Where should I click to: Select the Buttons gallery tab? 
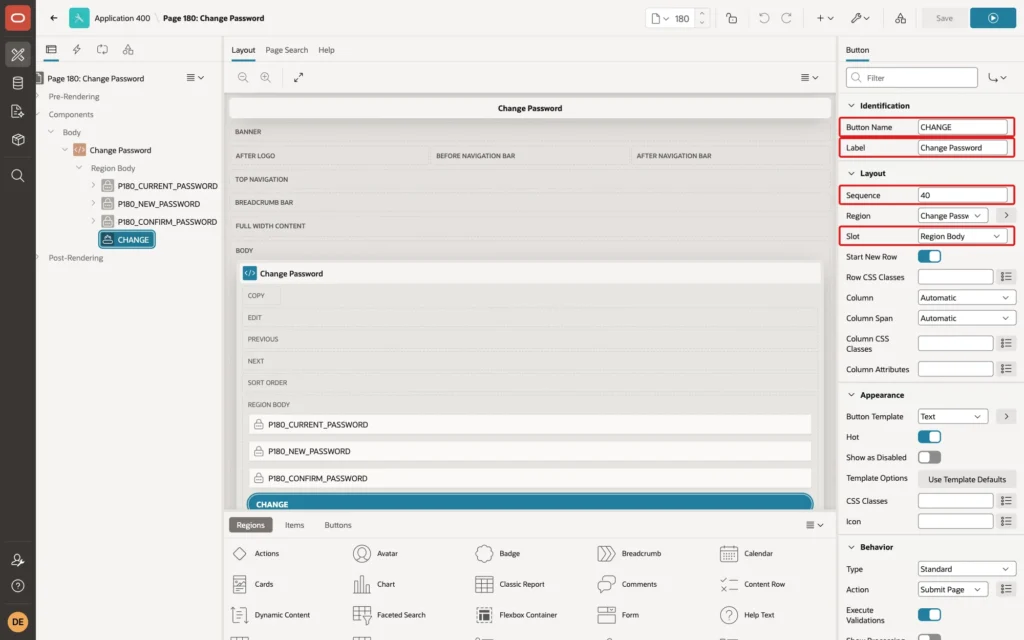[338, 525]
